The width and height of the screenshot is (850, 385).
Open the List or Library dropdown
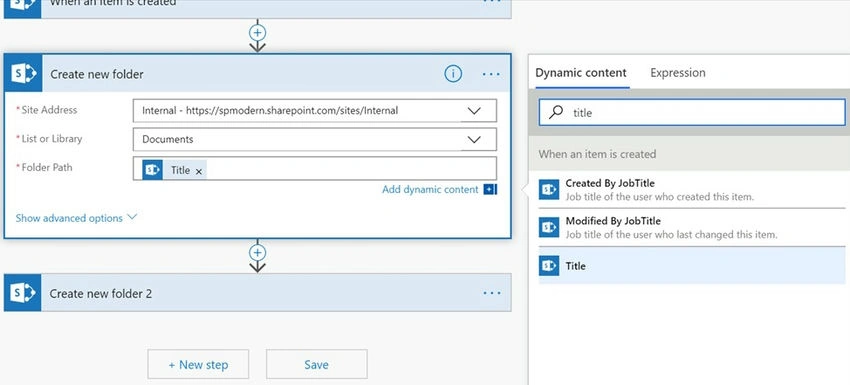(474, 139)
